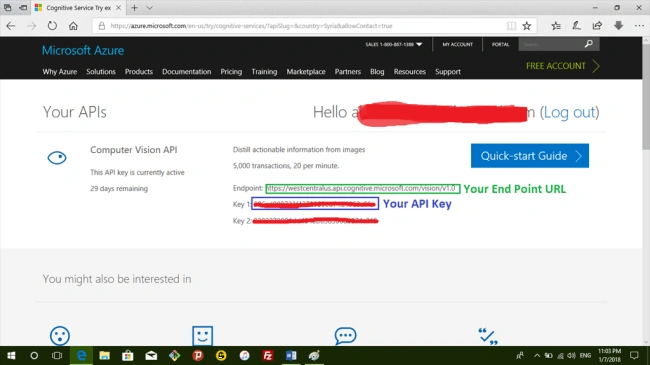
Task: Click the speech bubble API icon
Action: (345, 336)
